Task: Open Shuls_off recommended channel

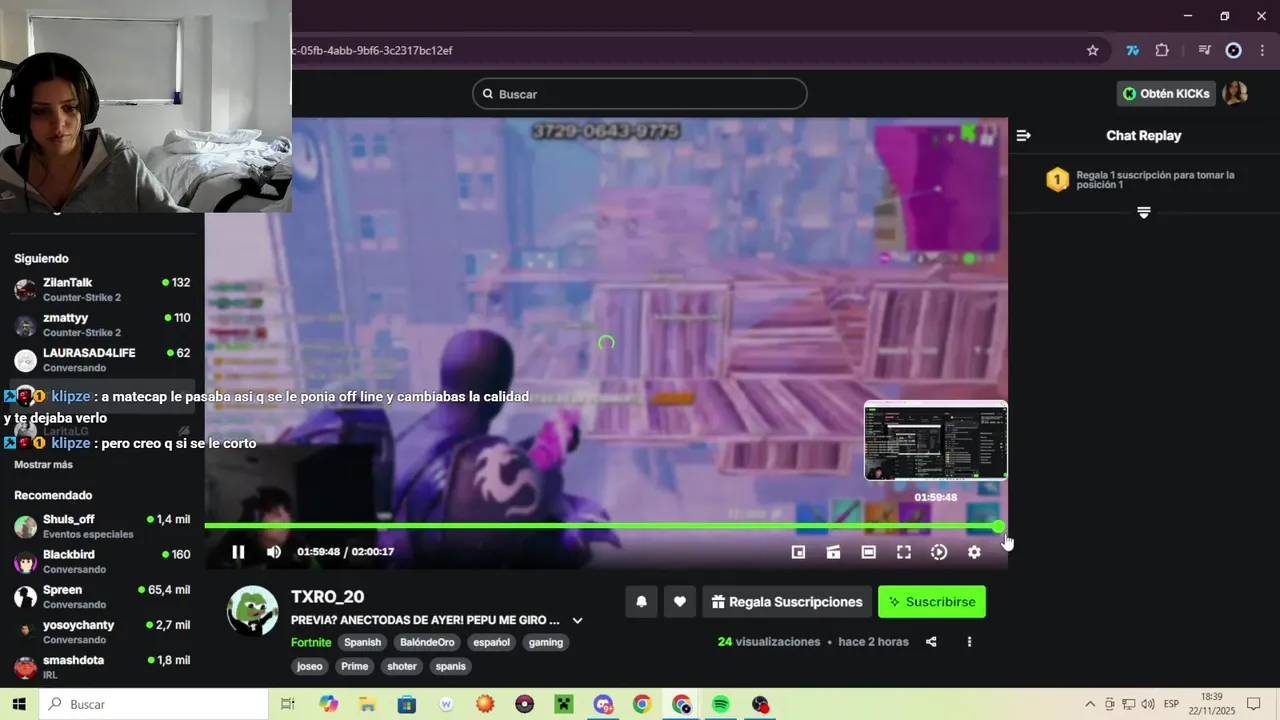Action: pyautogui.click(x=102, y=526)
